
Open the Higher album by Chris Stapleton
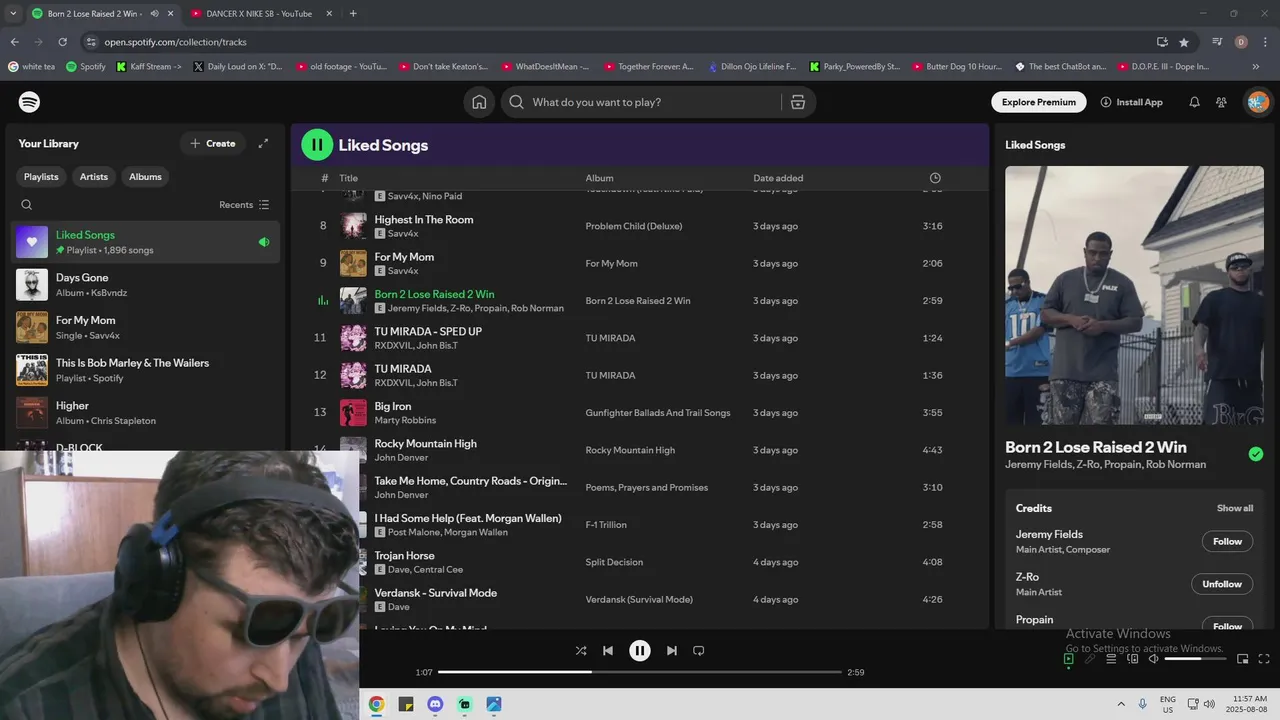[x=146, y=413]
